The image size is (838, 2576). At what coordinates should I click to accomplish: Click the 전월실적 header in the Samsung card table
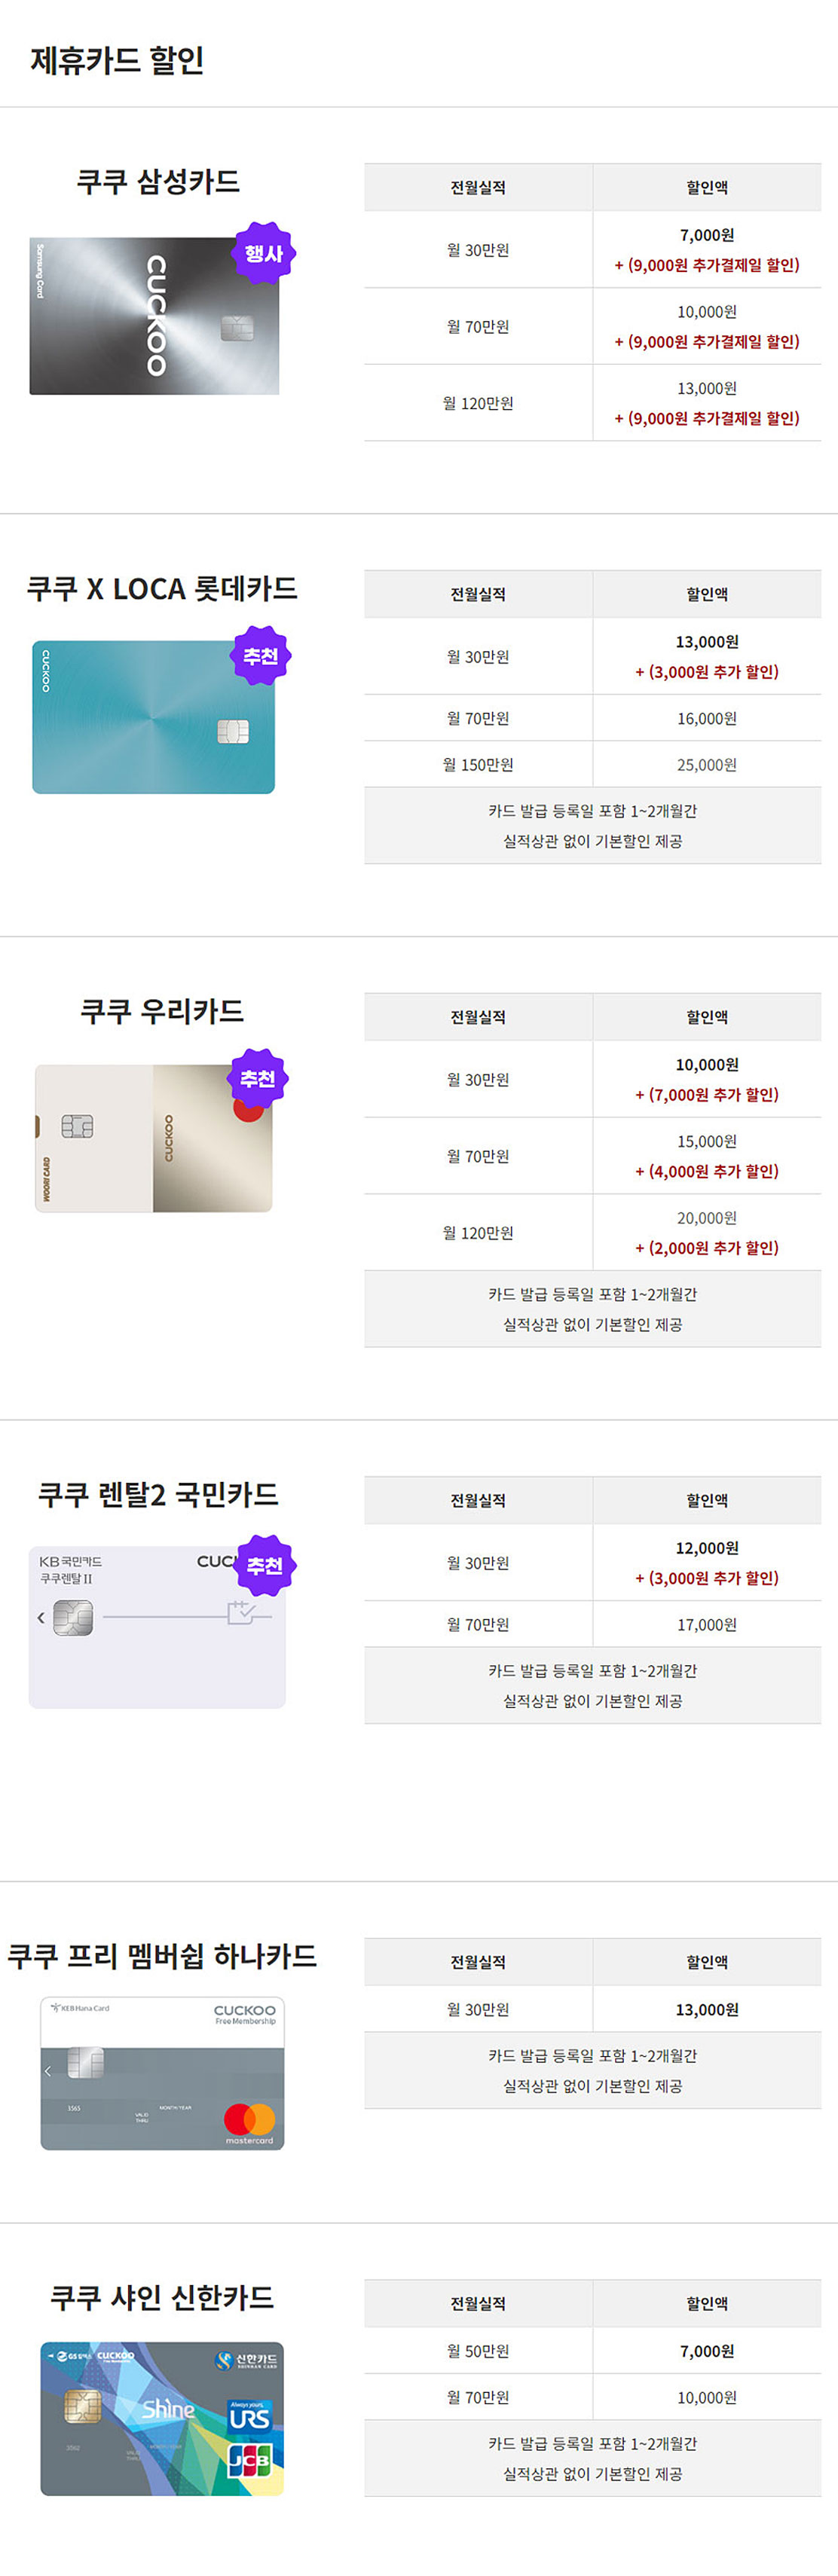(x=478, y=187)
